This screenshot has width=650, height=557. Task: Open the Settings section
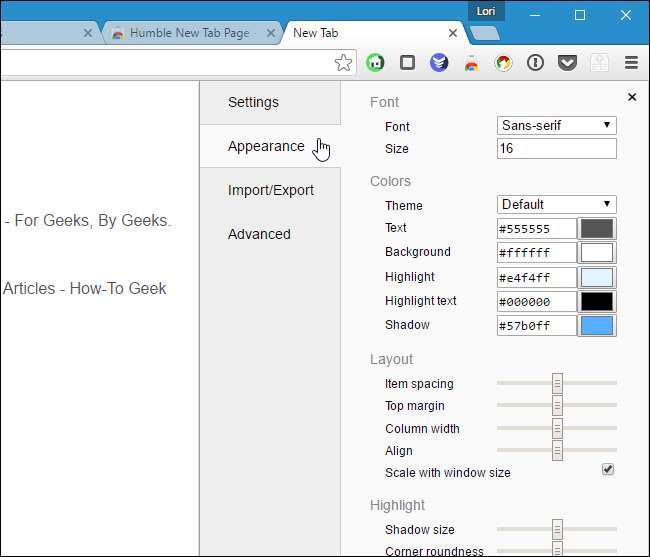tap(270, 102)
